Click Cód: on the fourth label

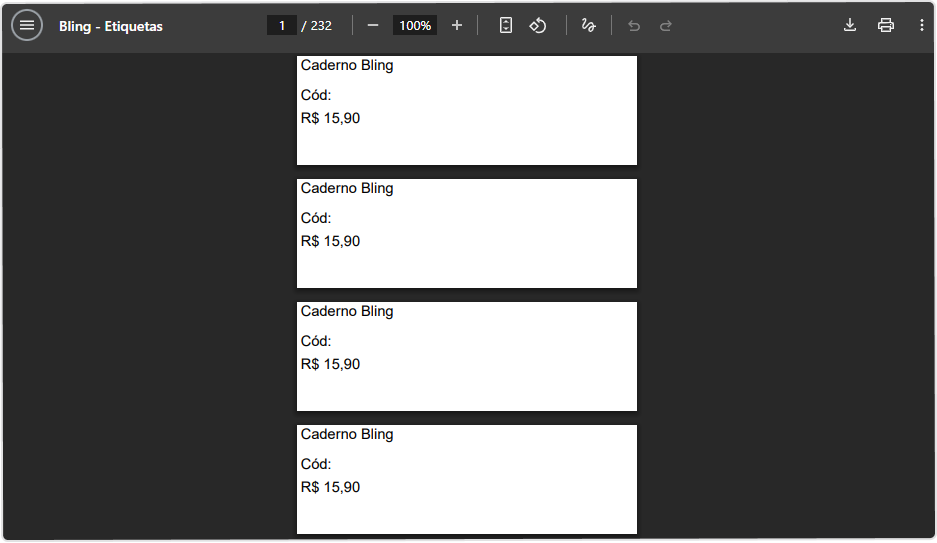316,464
